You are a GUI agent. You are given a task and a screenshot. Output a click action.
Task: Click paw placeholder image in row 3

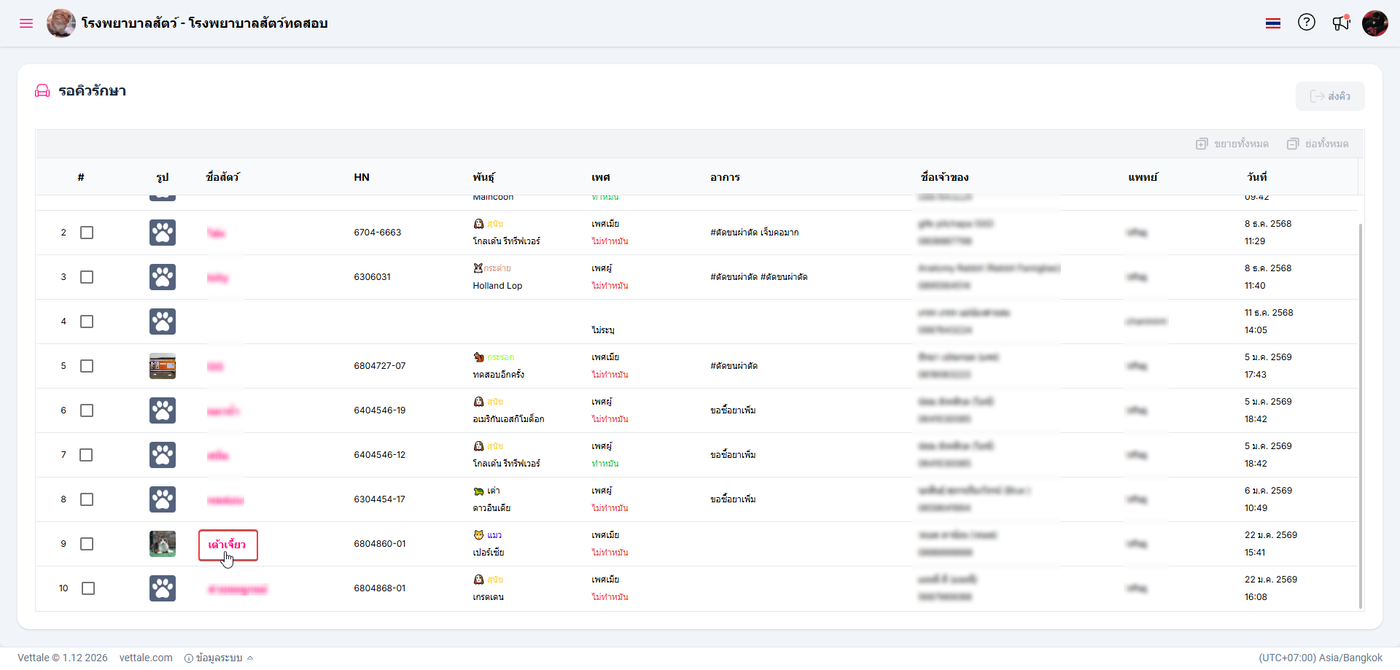[162, 277]
